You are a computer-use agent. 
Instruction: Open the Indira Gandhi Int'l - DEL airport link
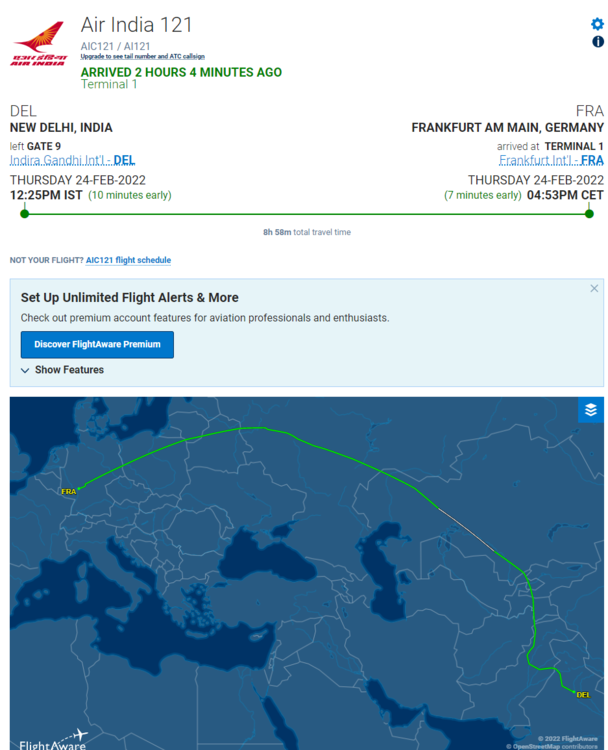tap(72, 160)
